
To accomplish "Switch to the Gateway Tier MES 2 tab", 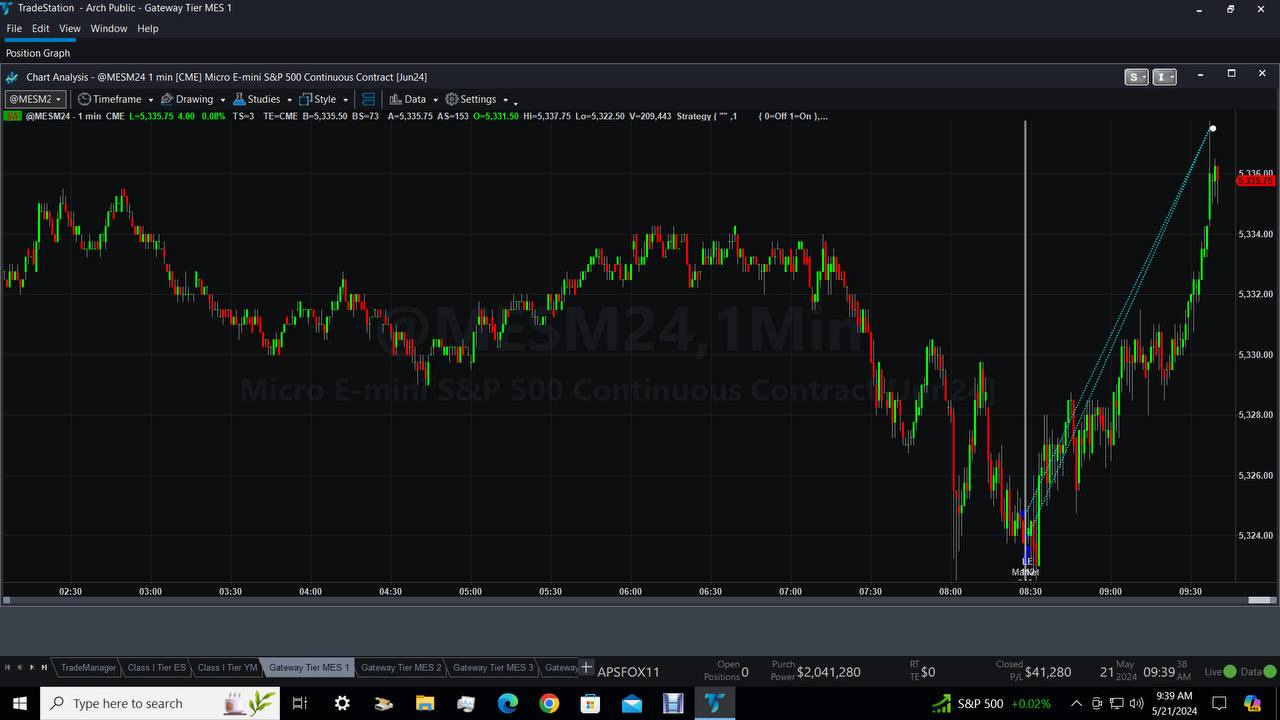I will tap(400, 668).
